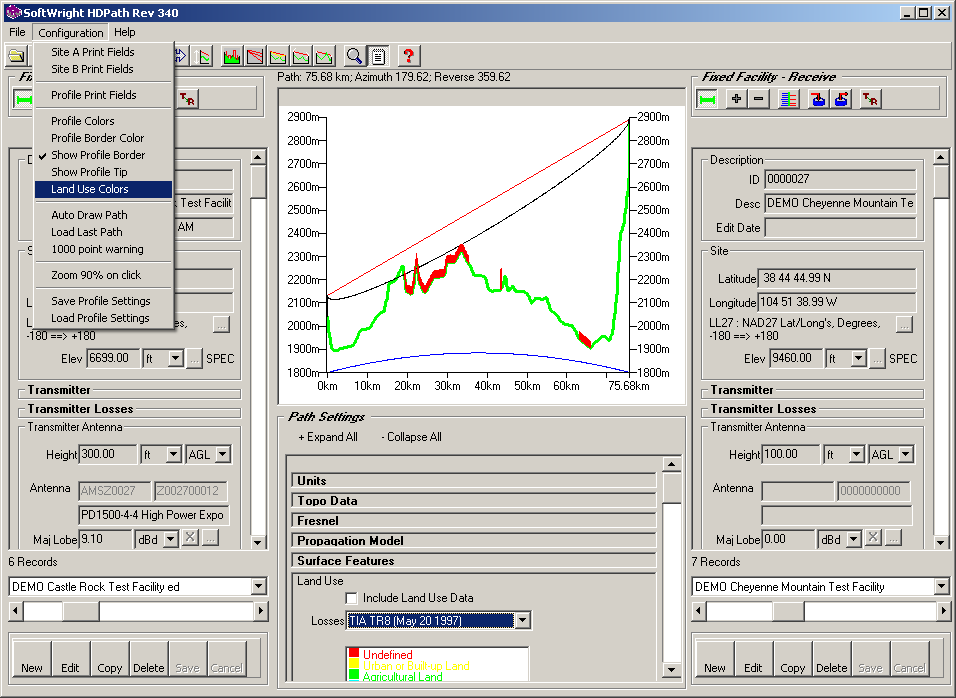
Task: Click the T-R swap icon in Receive panel
Action: tap(870, 99)
